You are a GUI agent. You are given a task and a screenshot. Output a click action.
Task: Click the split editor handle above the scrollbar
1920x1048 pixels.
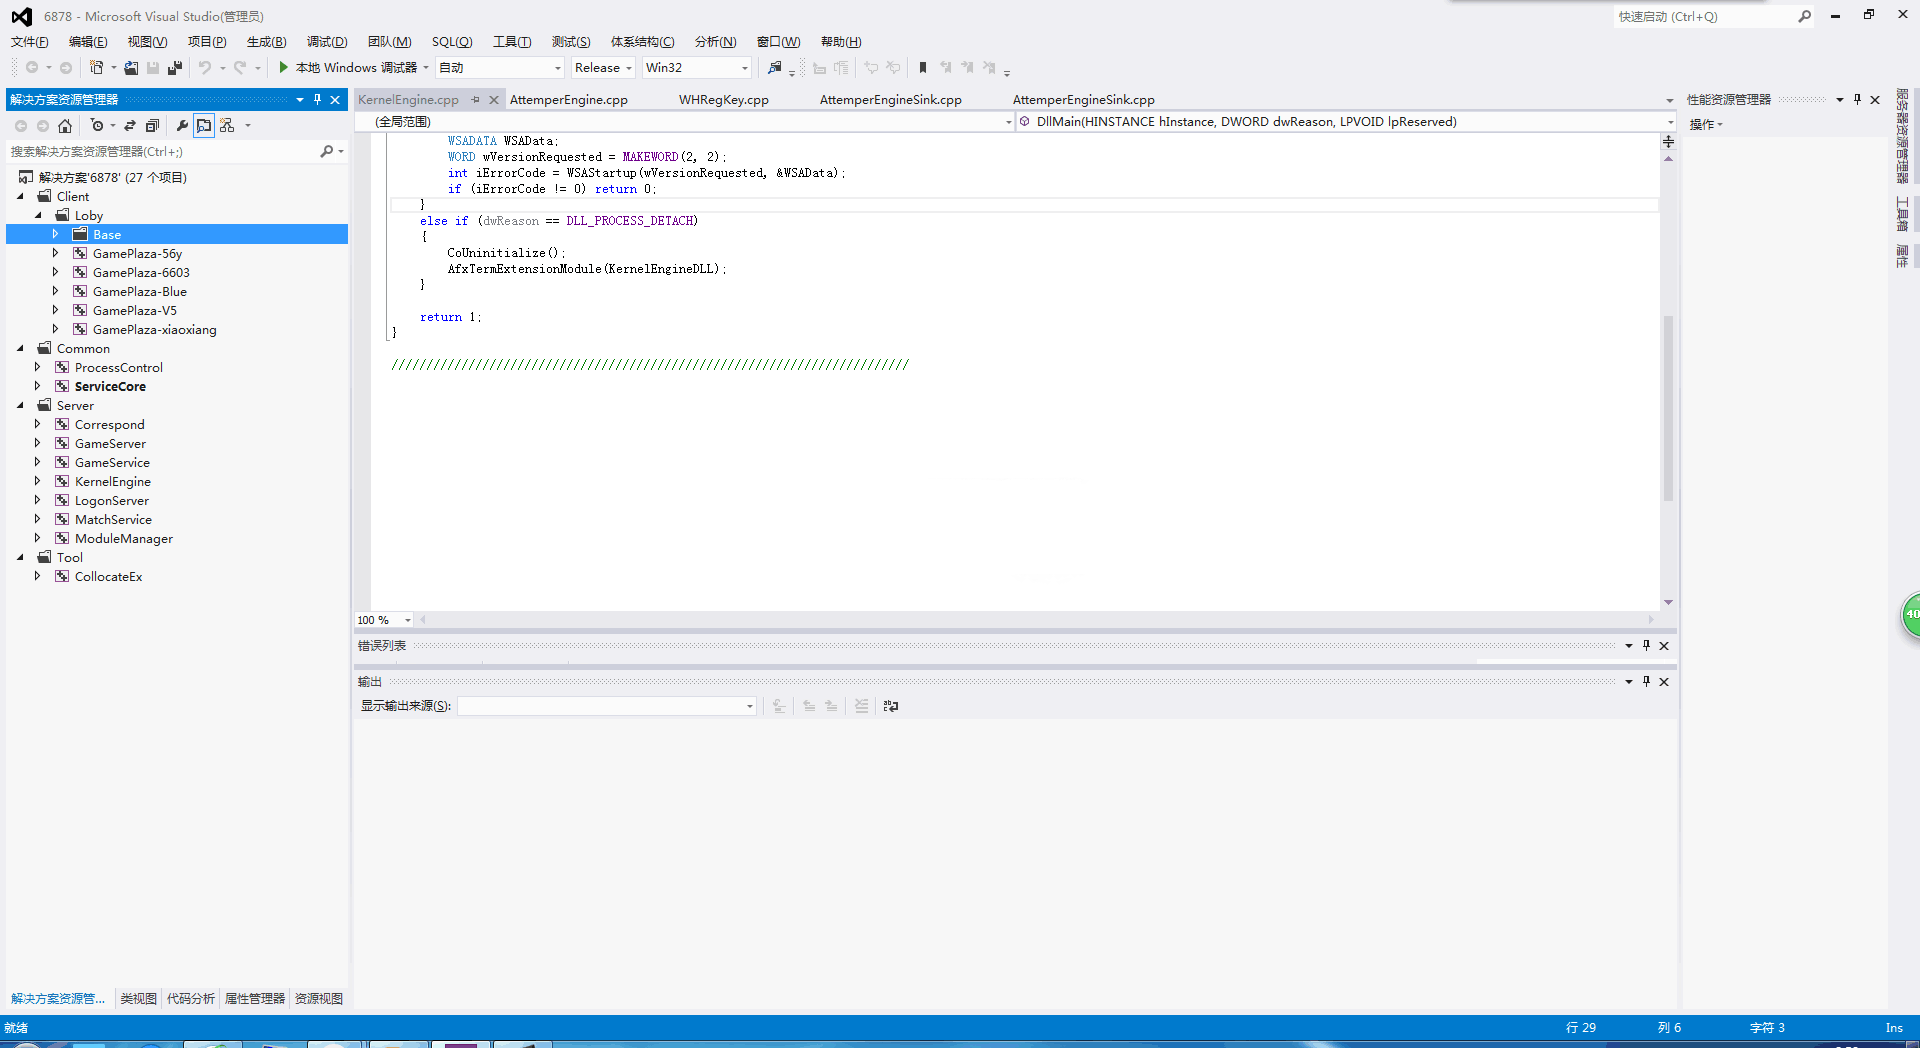tap(1668, 141)
